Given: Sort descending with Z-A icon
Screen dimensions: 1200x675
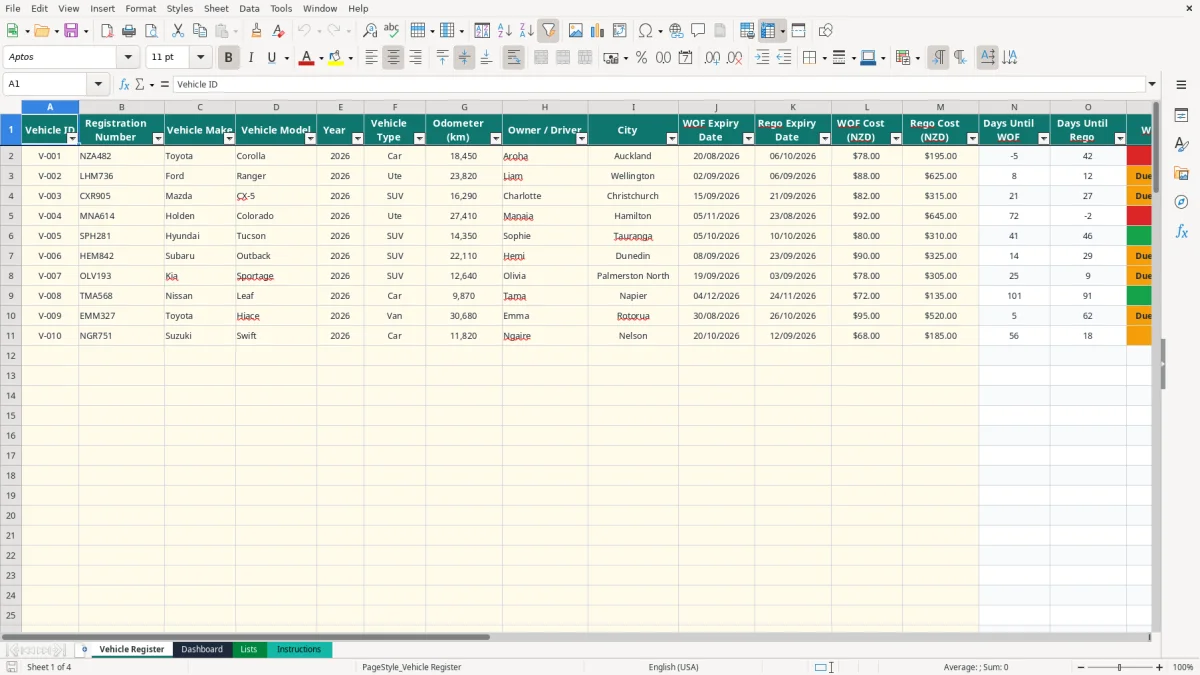Looking at the screenshot, I should click(x=526, y=31).
